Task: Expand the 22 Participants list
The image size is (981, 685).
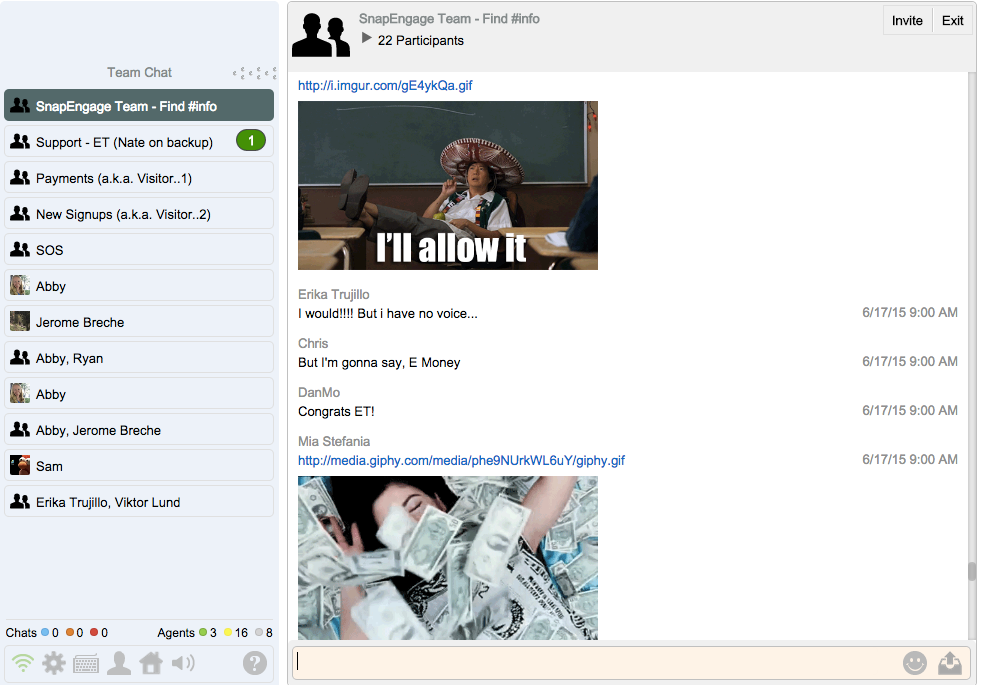Action: (x=367, y=39)
